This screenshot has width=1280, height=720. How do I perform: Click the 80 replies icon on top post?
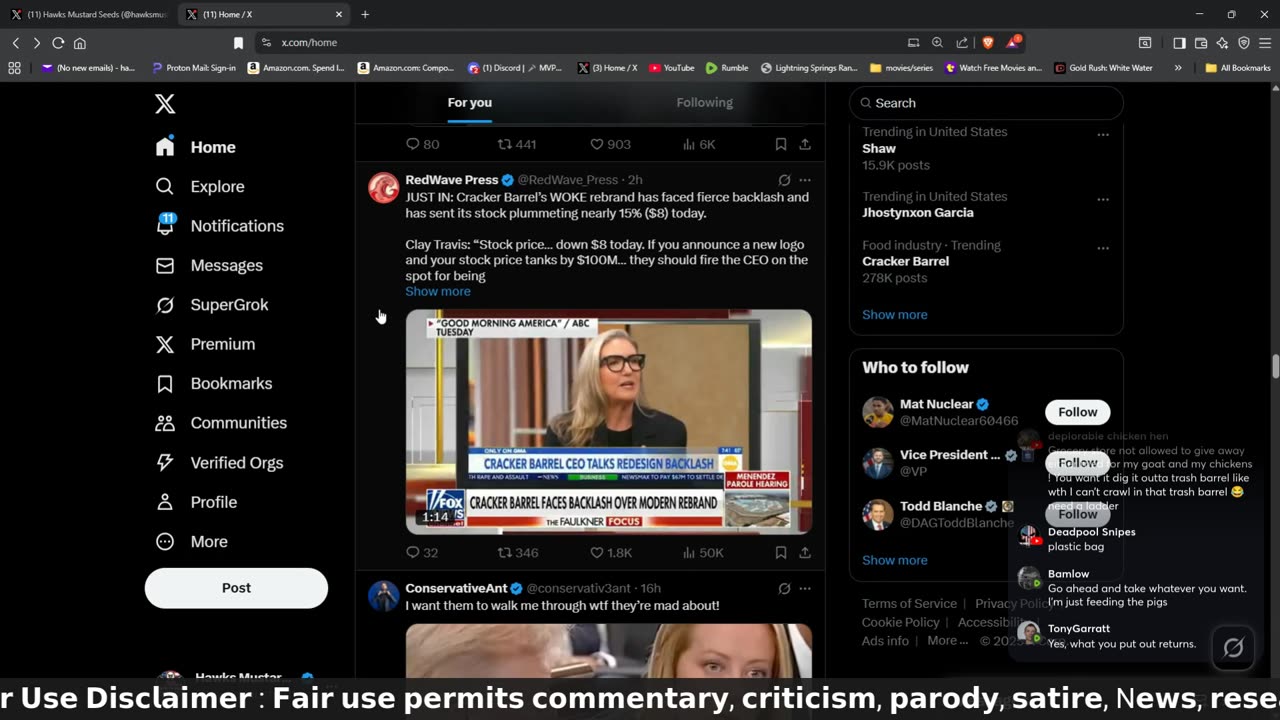(422, 144)
